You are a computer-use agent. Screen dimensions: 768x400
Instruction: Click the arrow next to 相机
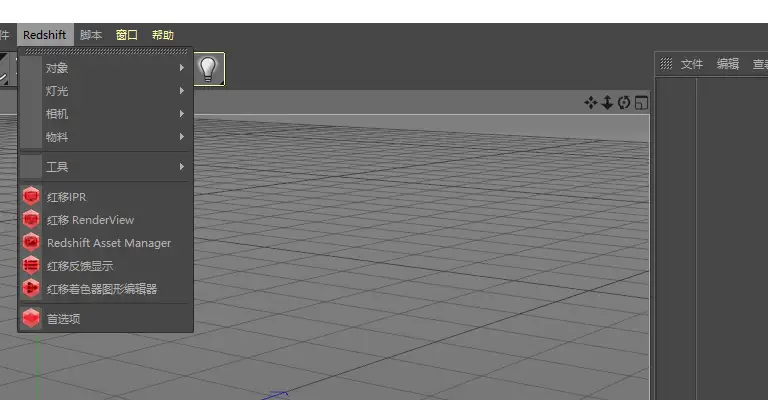(182, 114)
